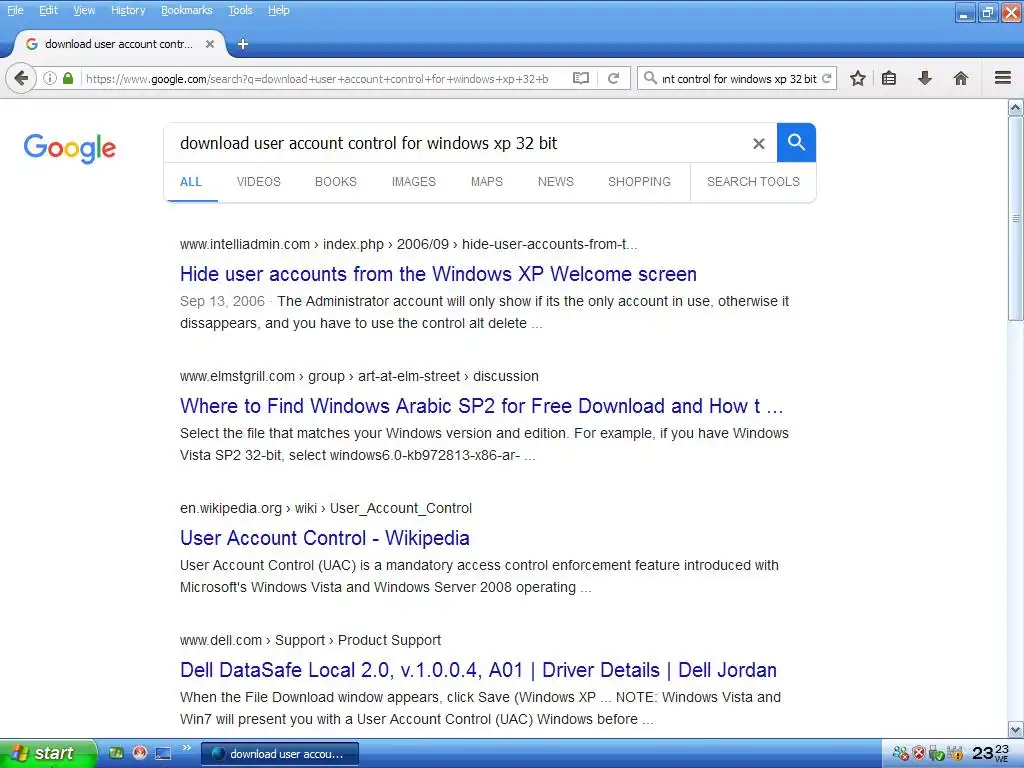Click the blue Google search button
The width and height of the screenshot is (1024, 768).
[796, 142]
